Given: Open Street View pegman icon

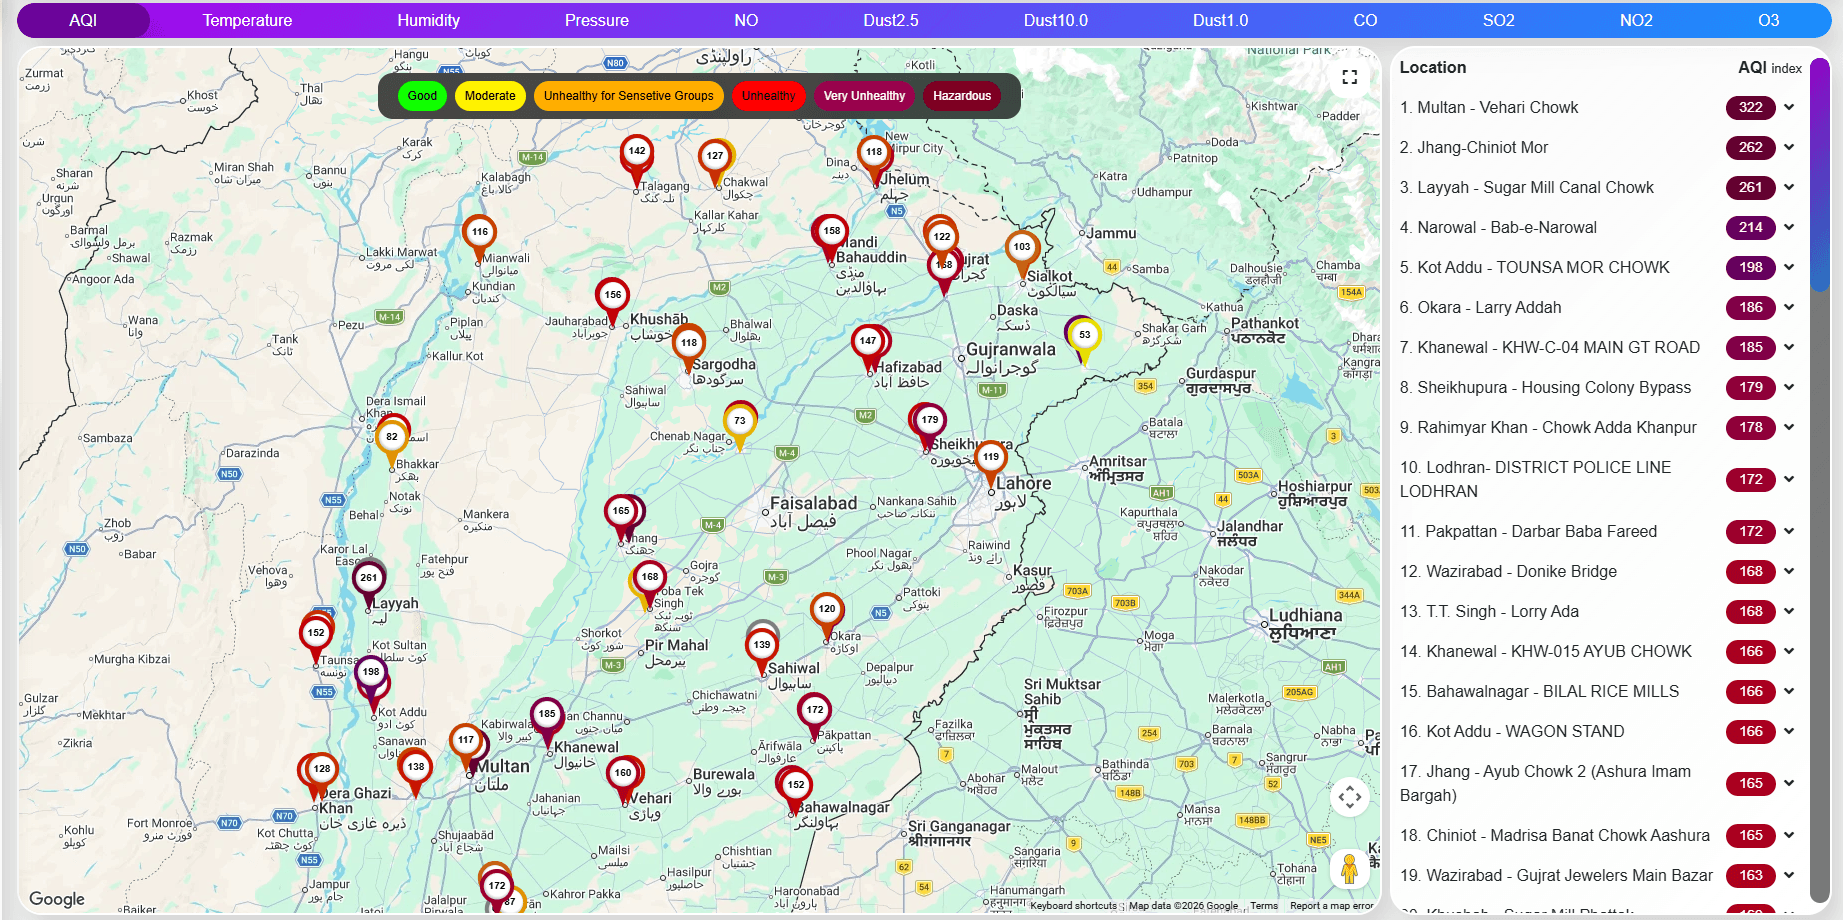Looking at the screenshot, I should (1349, 868).
